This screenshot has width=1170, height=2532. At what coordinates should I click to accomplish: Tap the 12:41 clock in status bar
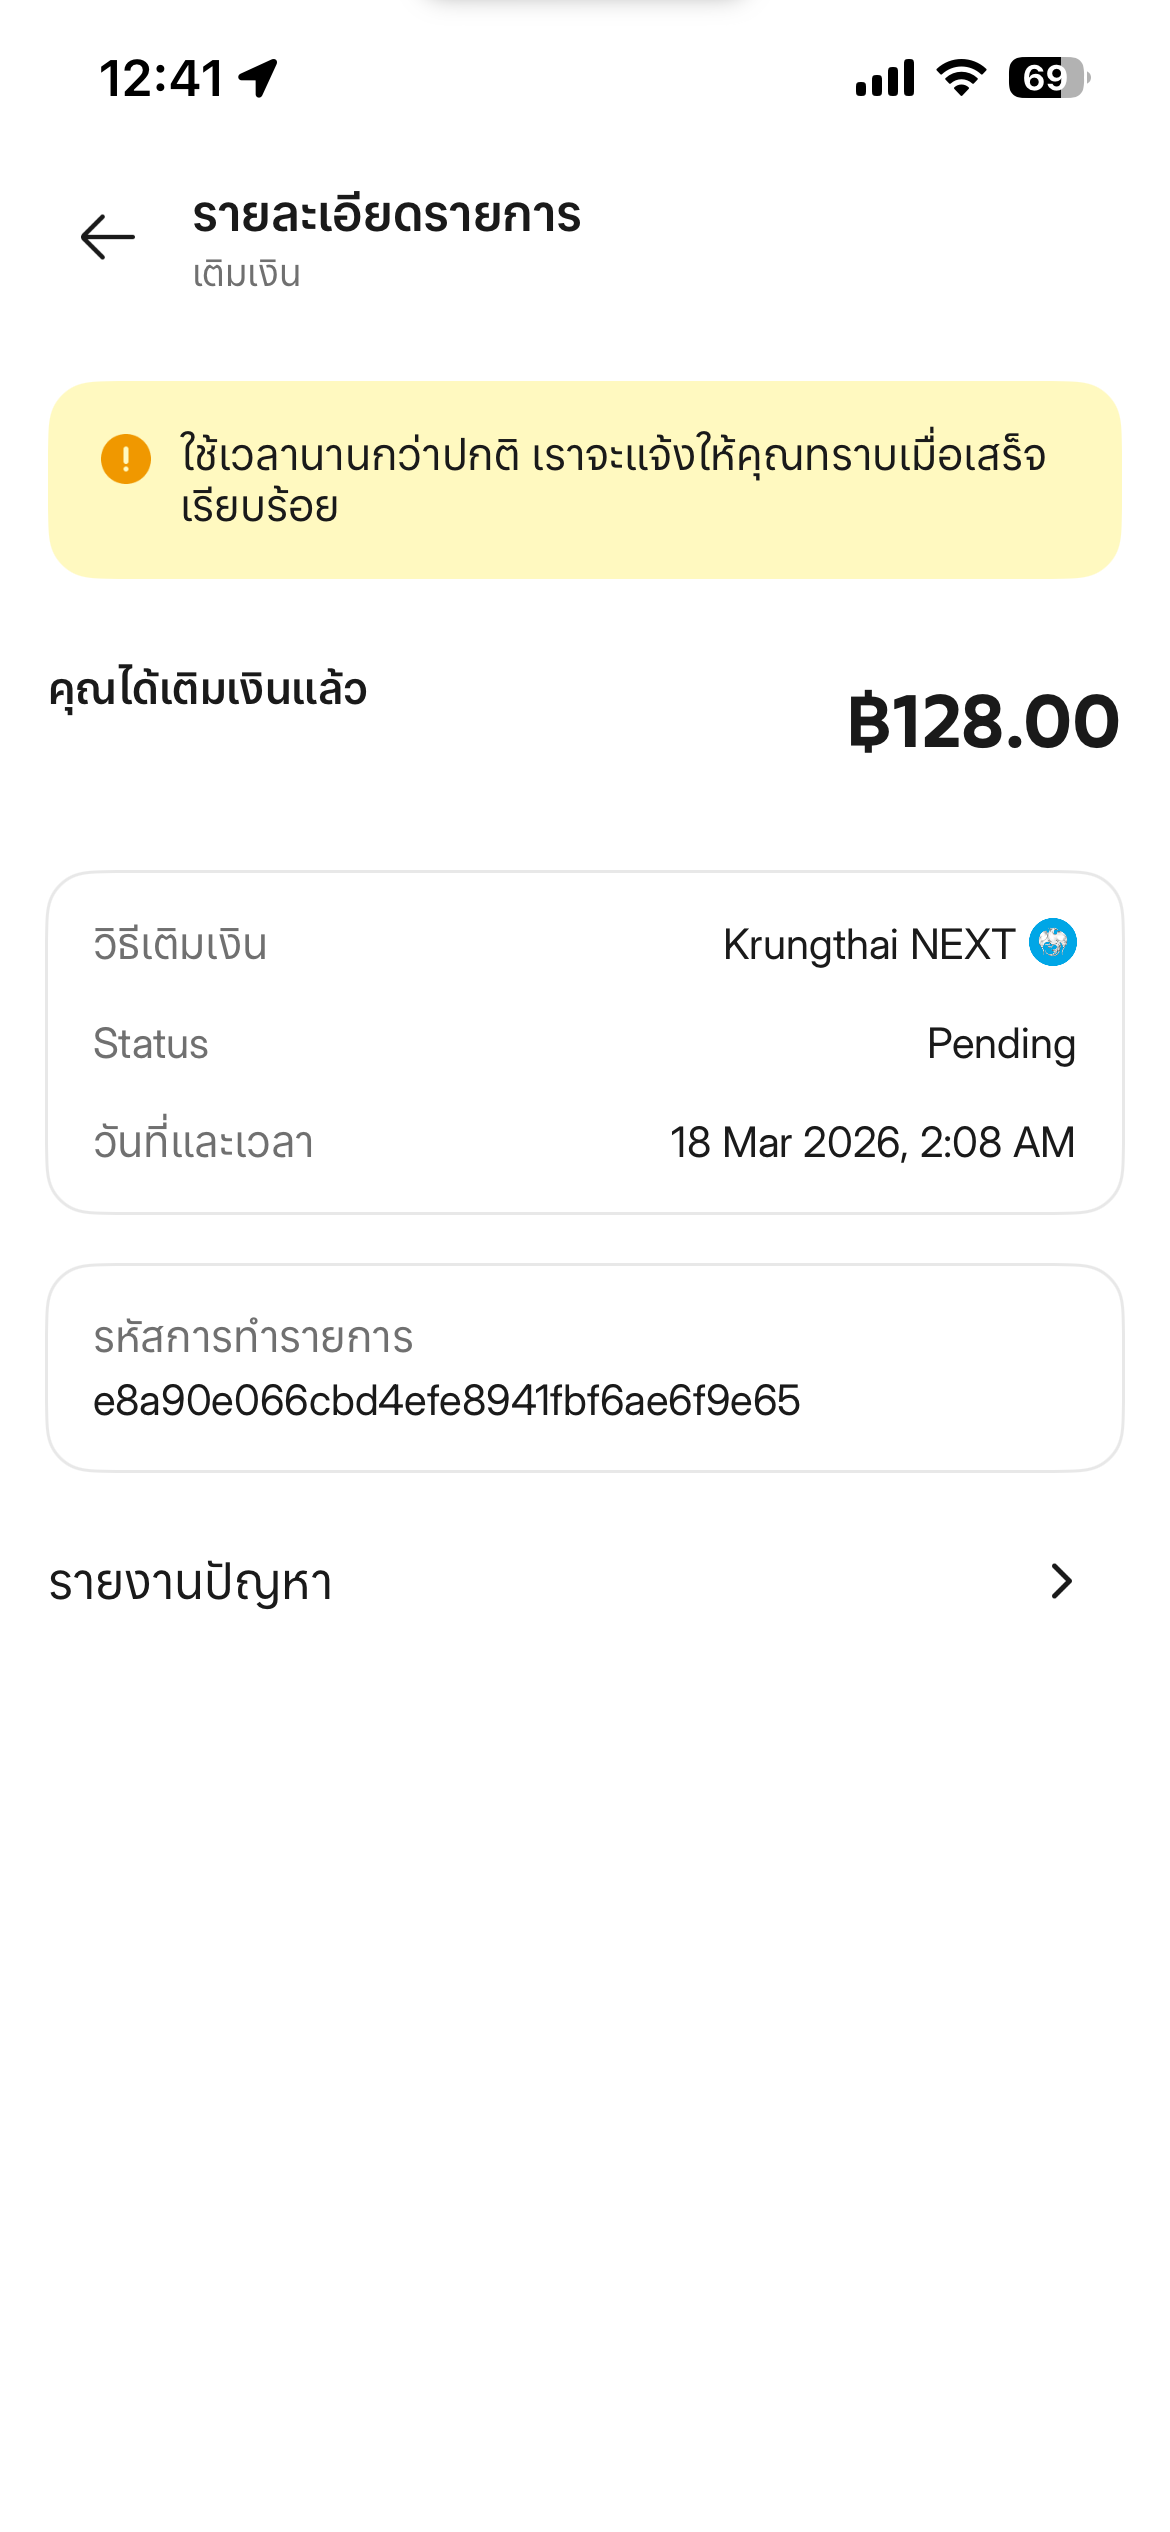coord(162,78)
